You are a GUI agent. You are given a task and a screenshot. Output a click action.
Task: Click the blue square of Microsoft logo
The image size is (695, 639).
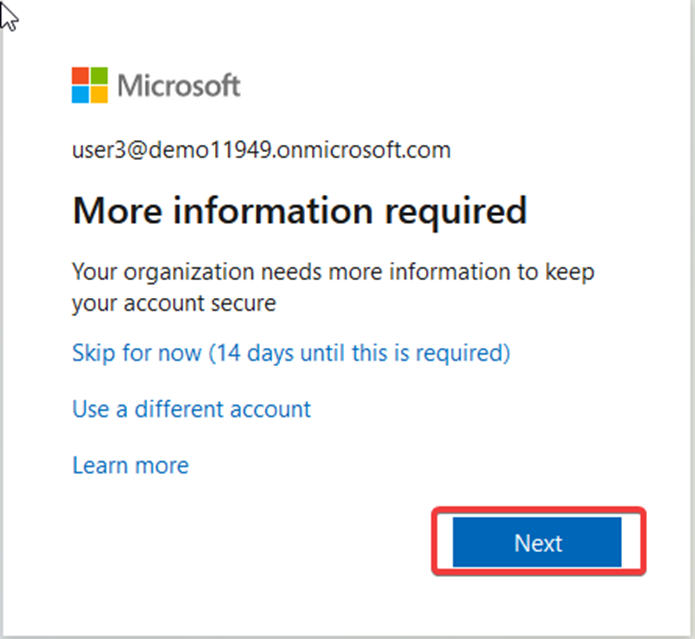tap(80, 94)
